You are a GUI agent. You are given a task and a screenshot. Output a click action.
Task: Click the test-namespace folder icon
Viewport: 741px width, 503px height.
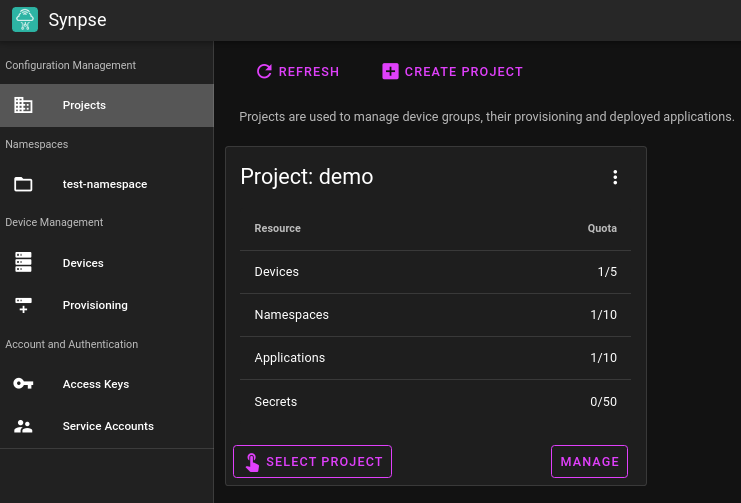click(23, 184)
